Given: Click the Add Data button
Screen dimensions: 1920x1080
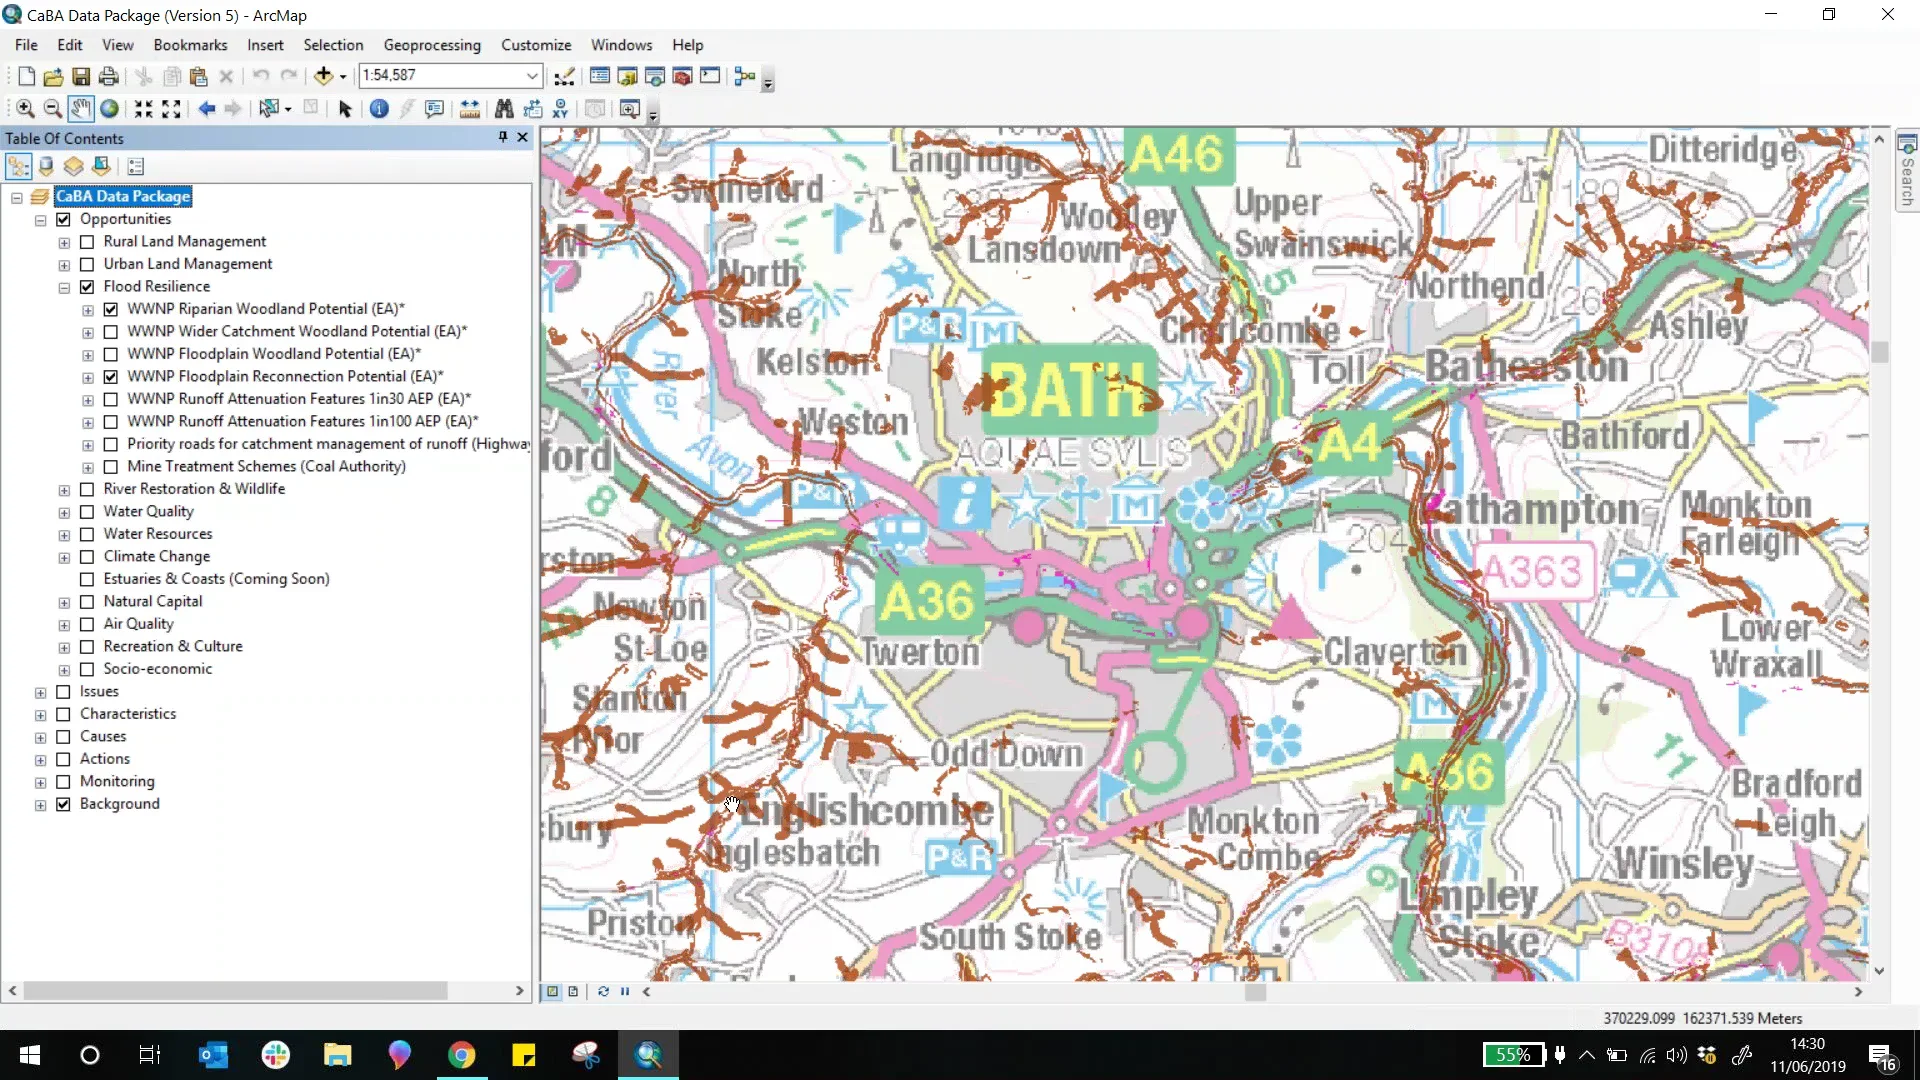Looking at the screenshot, I should click(x=323, y=76).
